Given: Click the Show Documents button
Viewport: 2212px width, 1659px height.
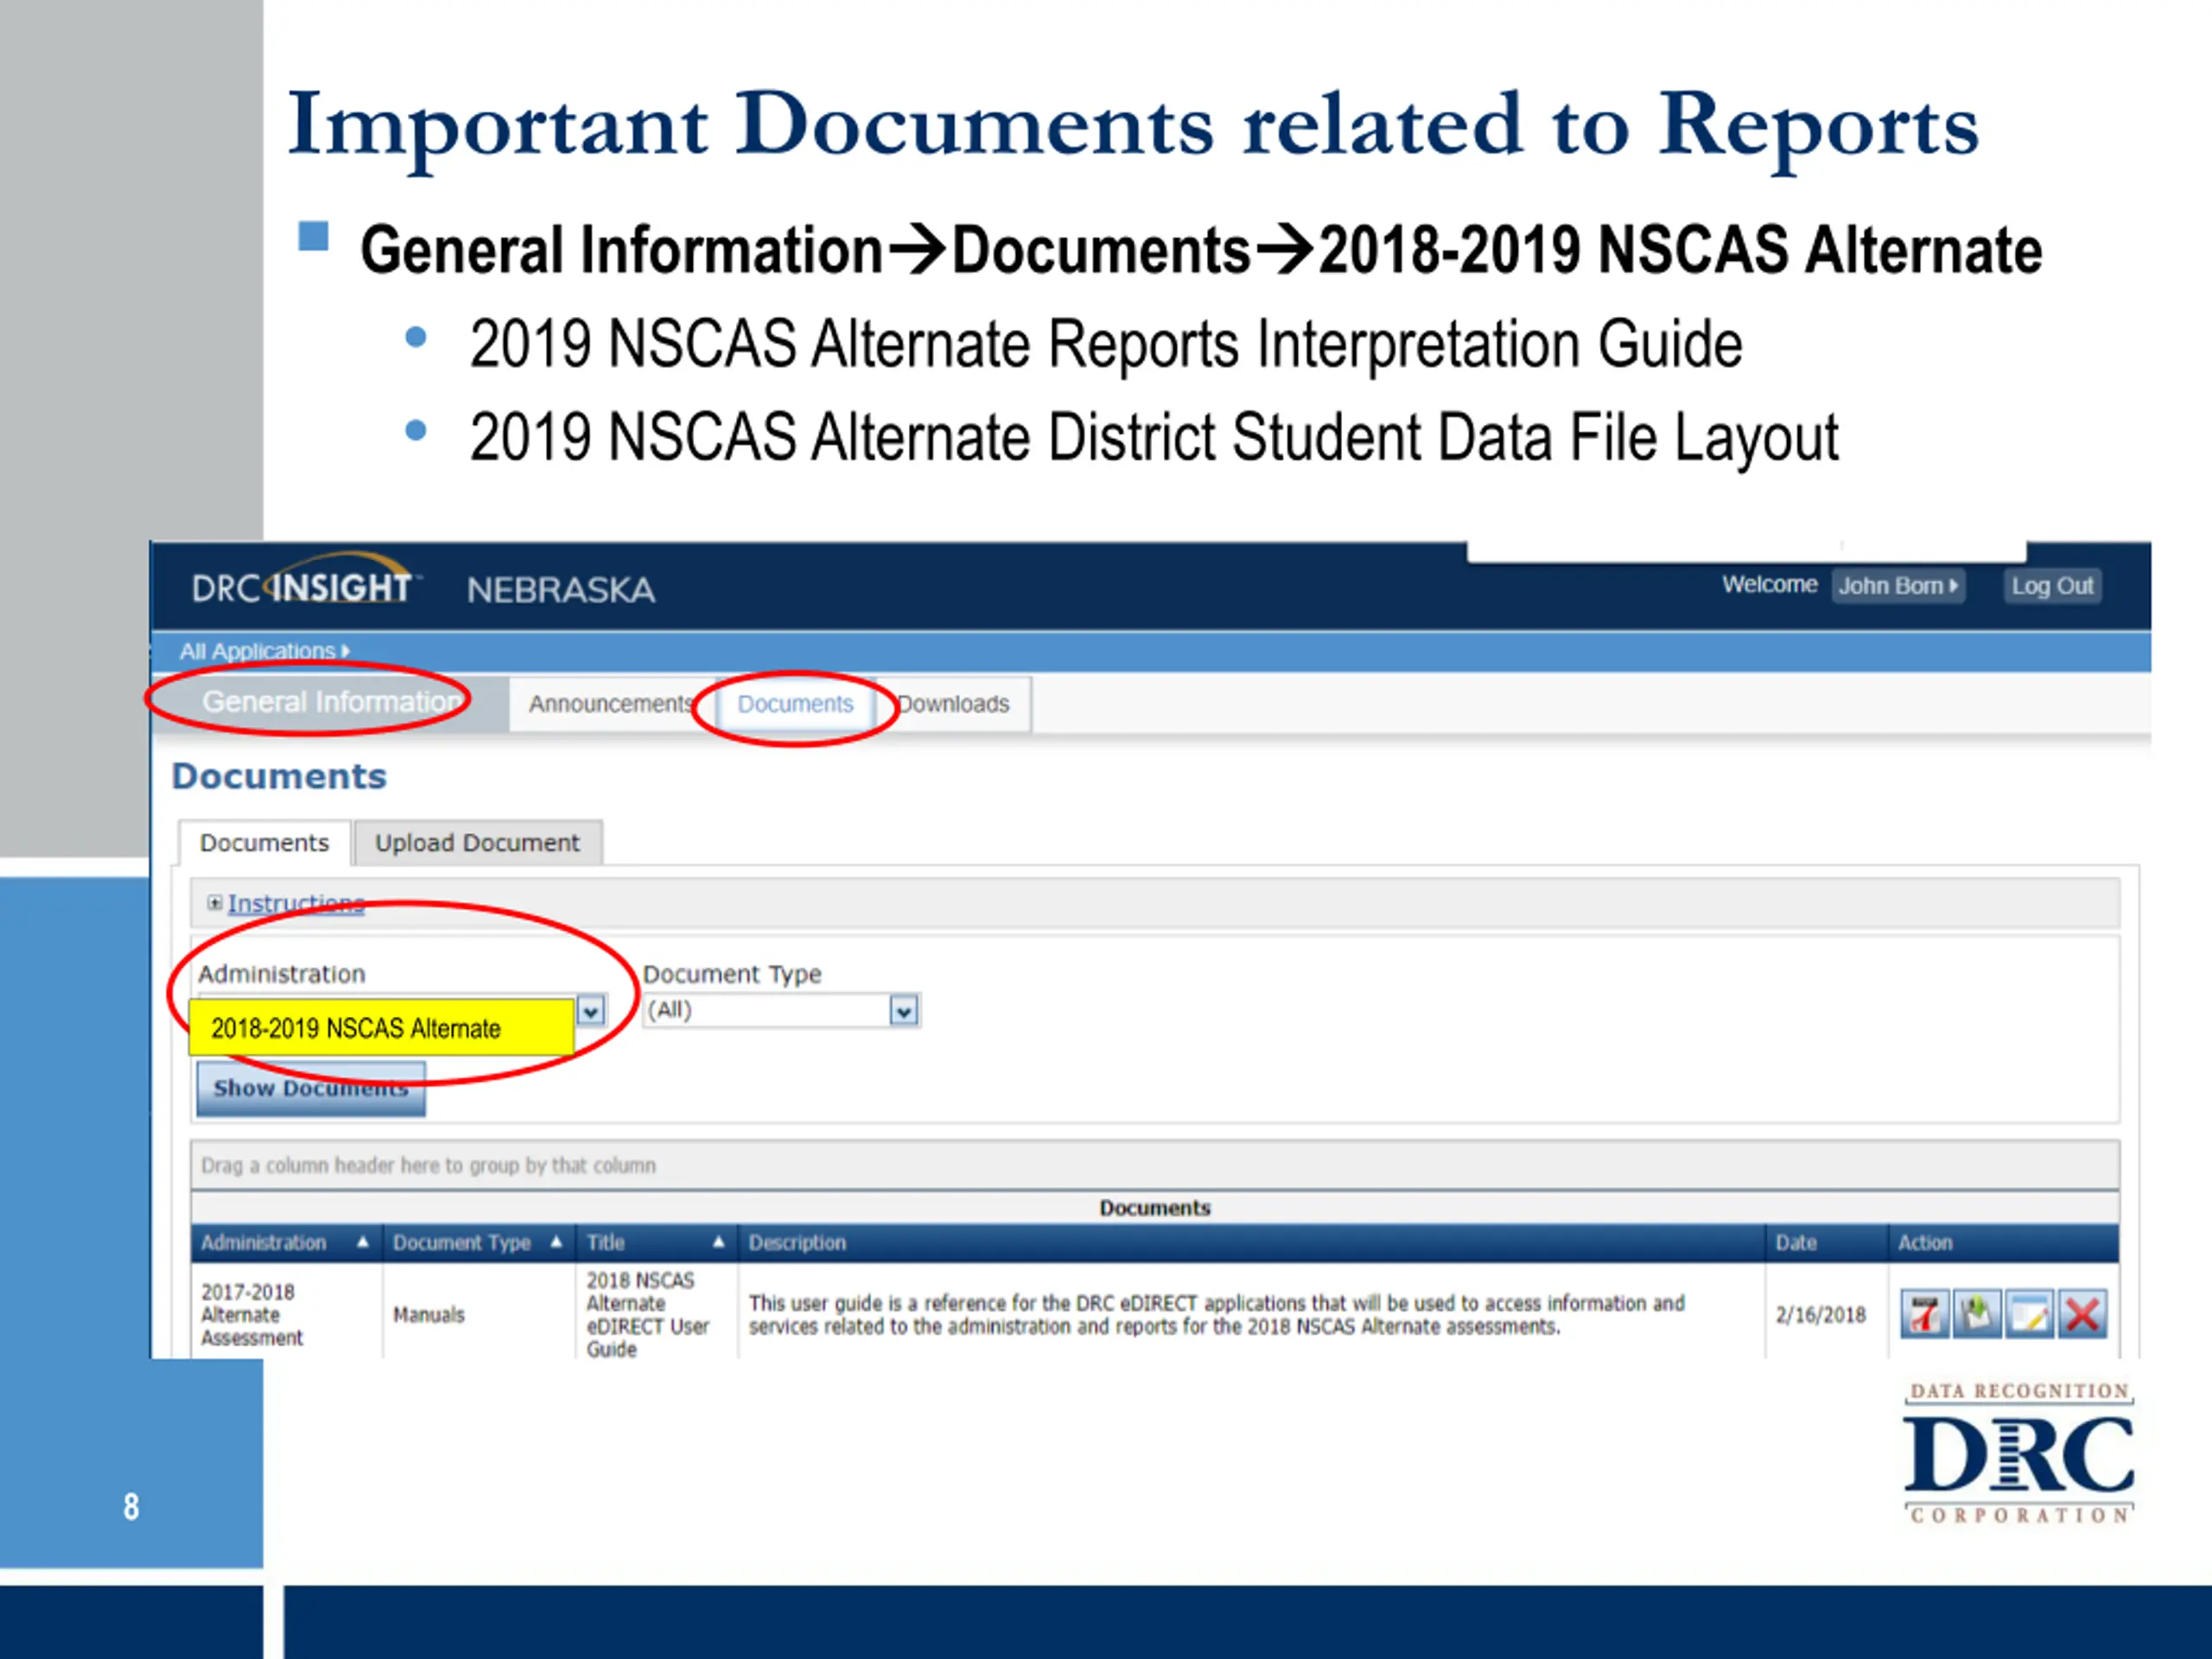Looking at the screenshot, I should pyautogui.click(x=311, y=1088).
